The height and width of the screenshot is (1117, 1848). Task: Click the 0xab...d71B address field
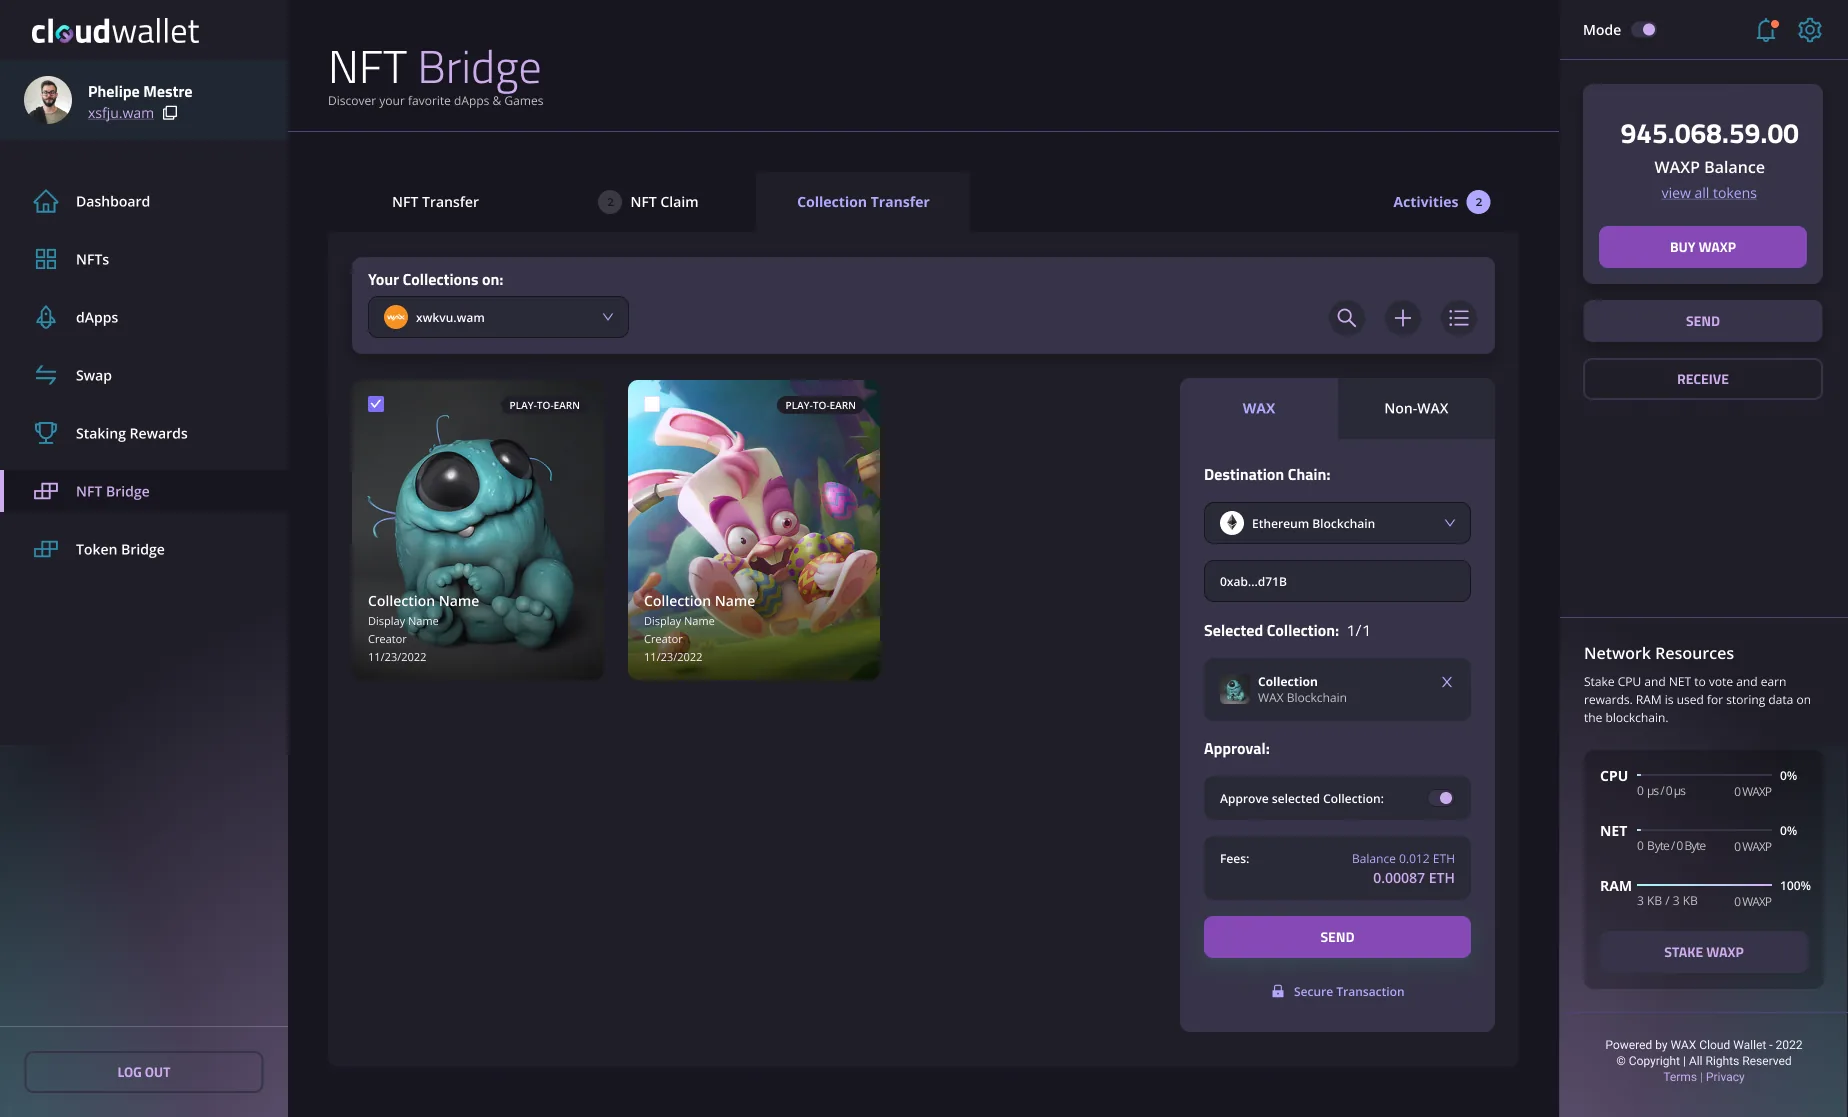[1337, 581]
